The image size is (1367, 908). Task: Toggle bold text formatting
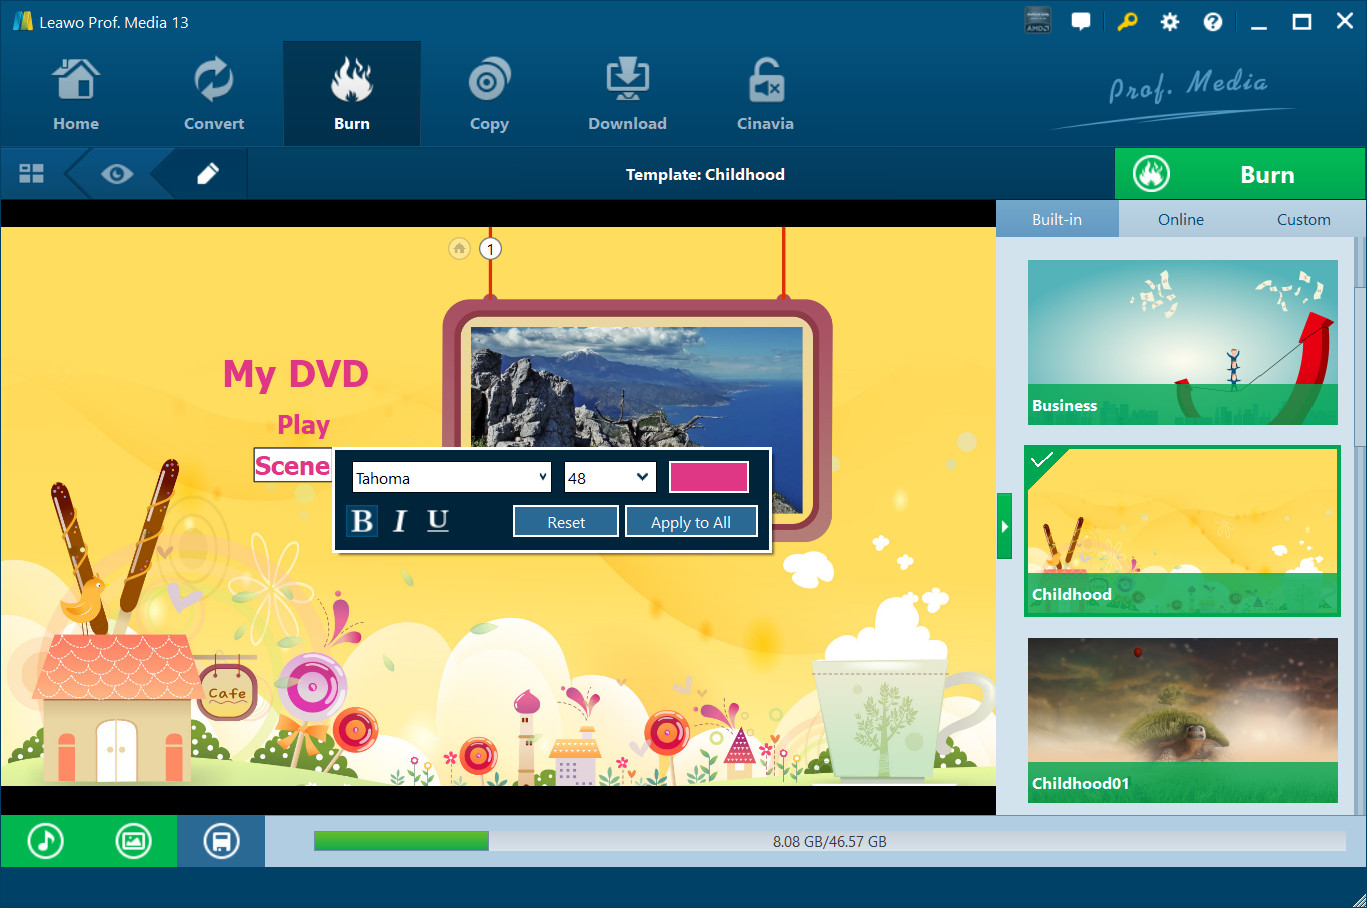point(361,521)
